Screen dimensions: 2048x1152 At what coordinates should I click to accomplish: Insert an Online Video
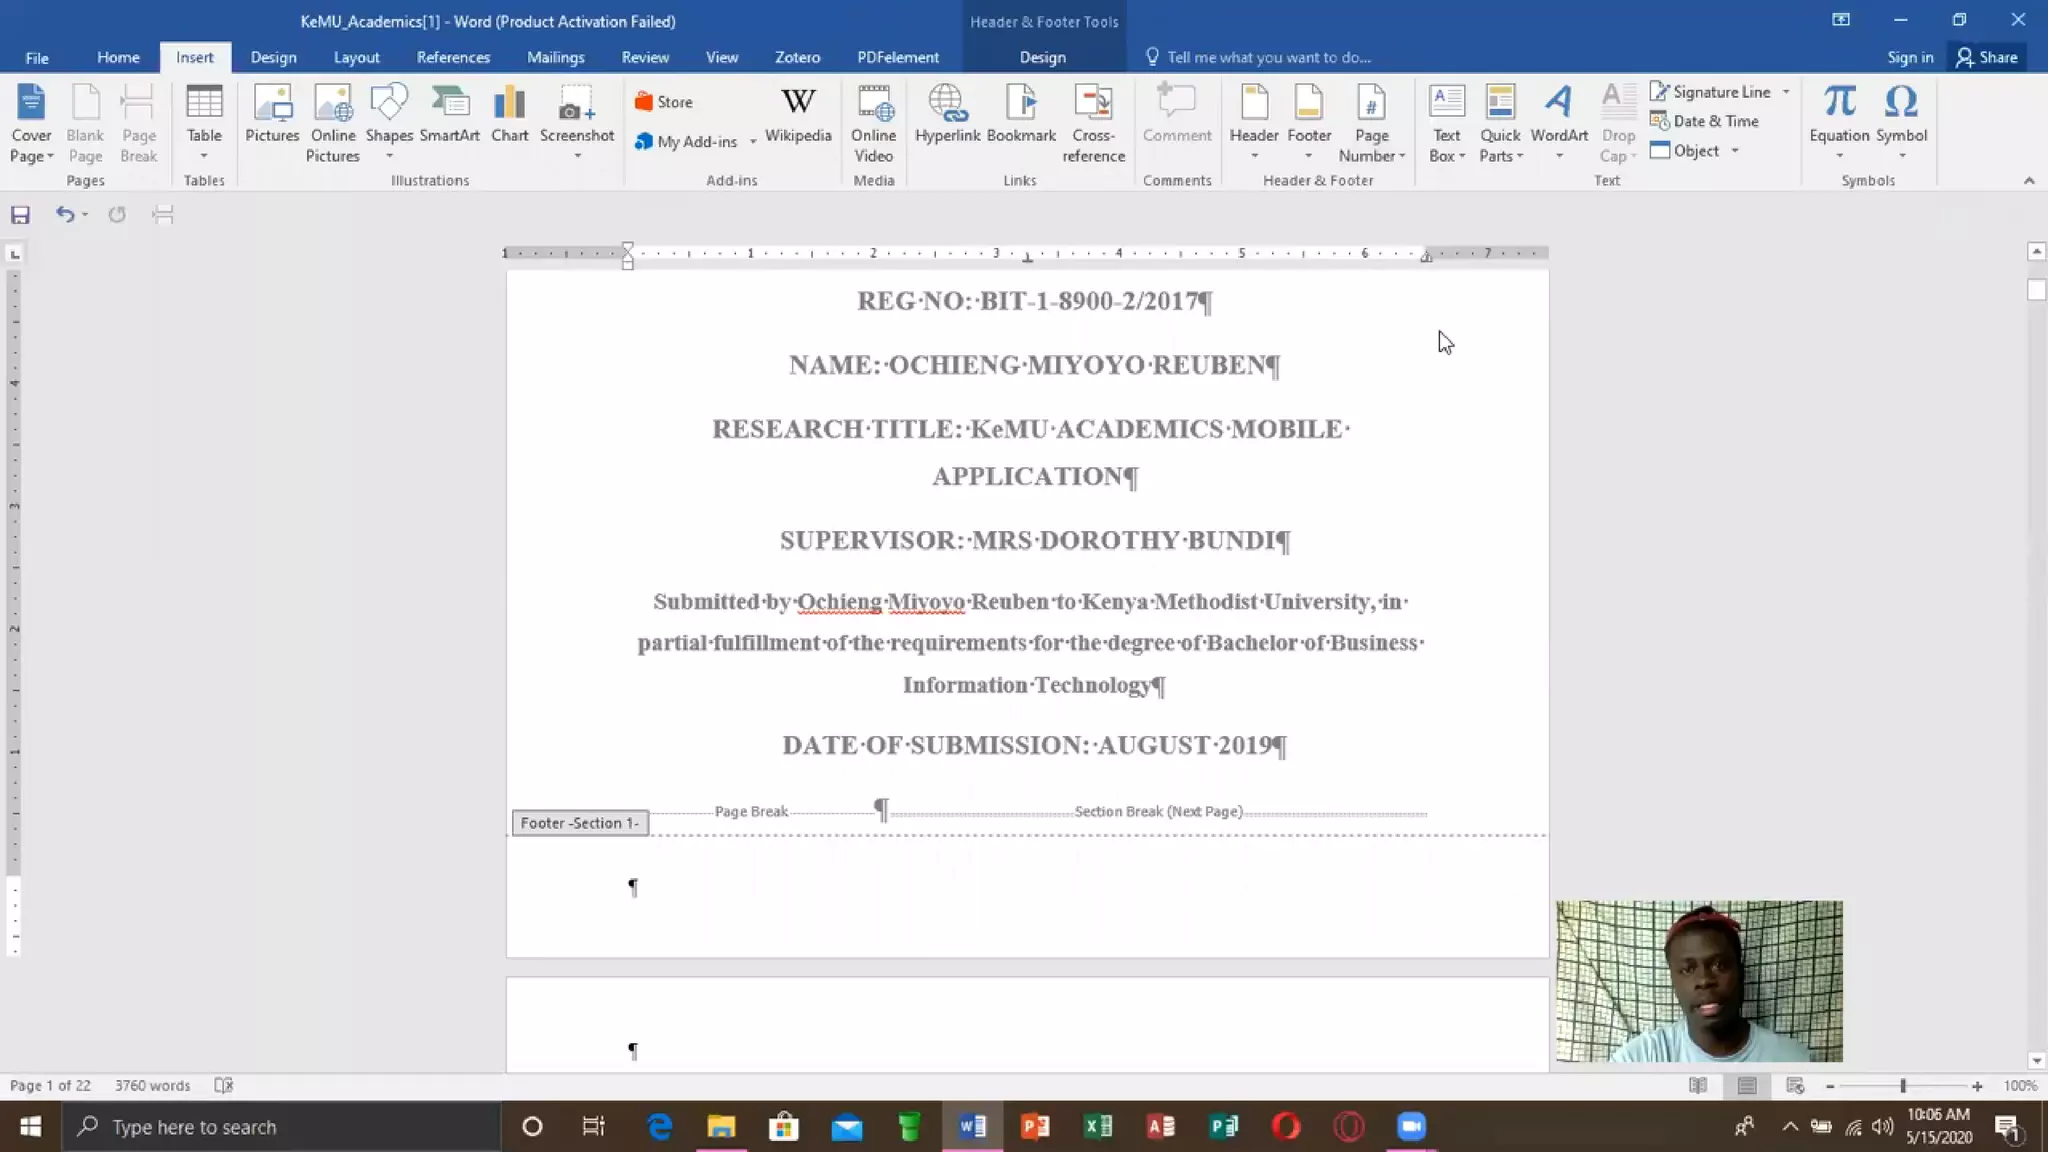coord(874,124)
